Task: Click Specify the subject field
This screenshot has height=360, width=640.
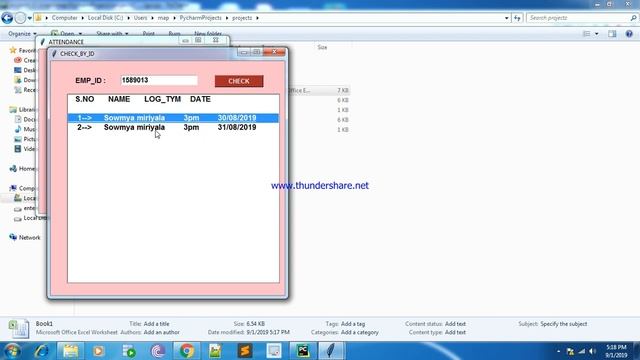Action: pos(564,324)
